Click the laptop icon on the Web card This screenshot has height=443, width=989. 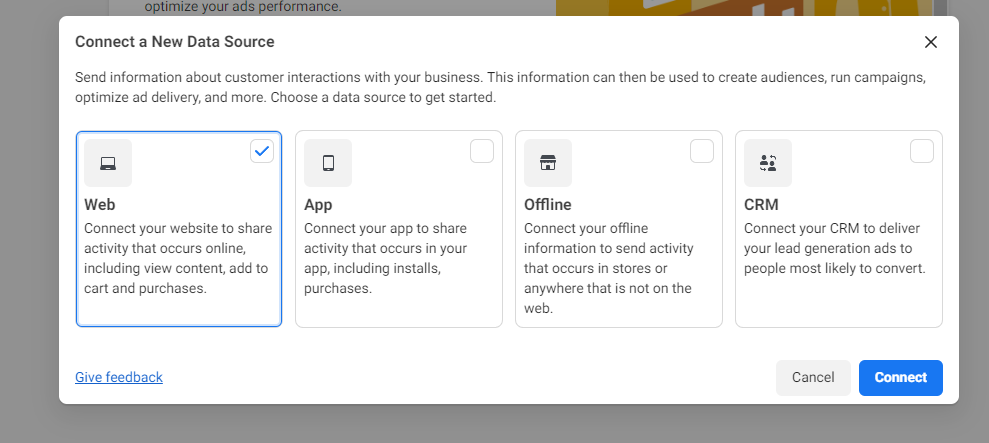(x=108, y=163)
